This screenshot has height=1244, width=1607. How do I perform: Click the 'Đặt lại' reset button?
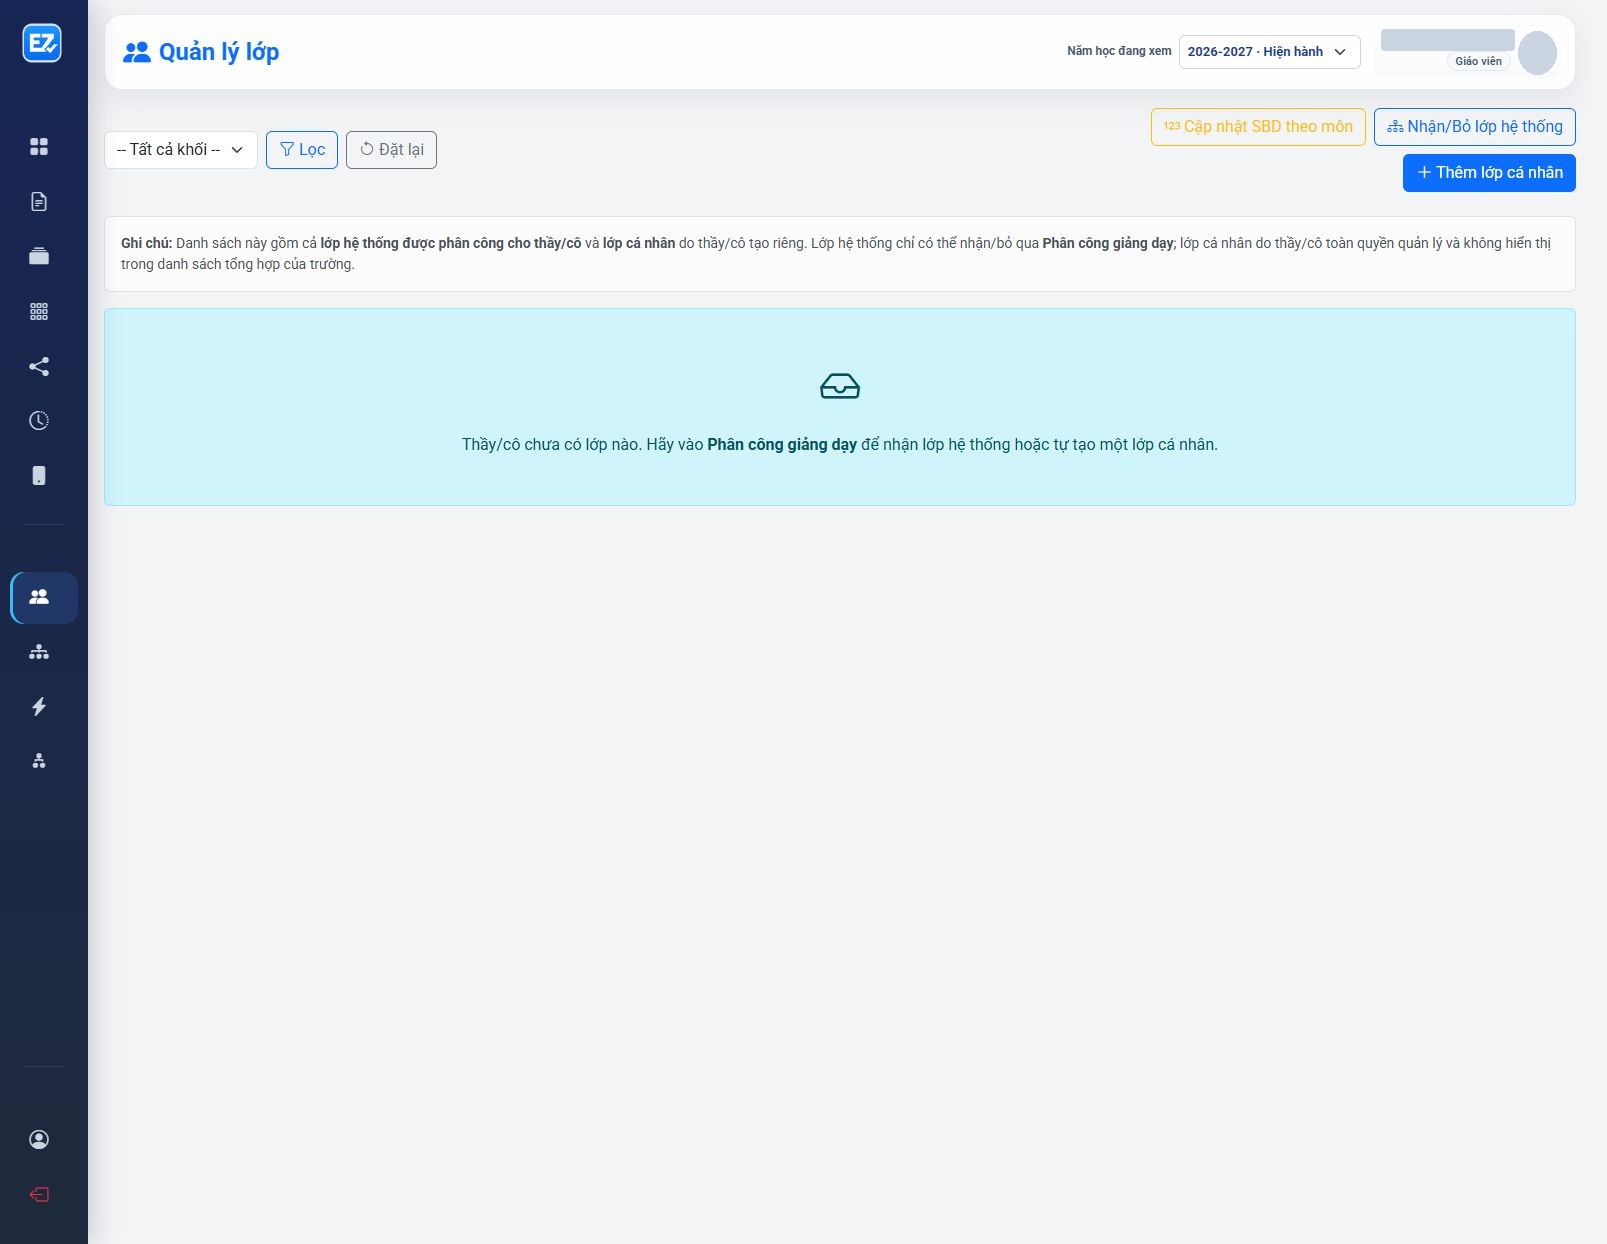[x=391, y=150]
